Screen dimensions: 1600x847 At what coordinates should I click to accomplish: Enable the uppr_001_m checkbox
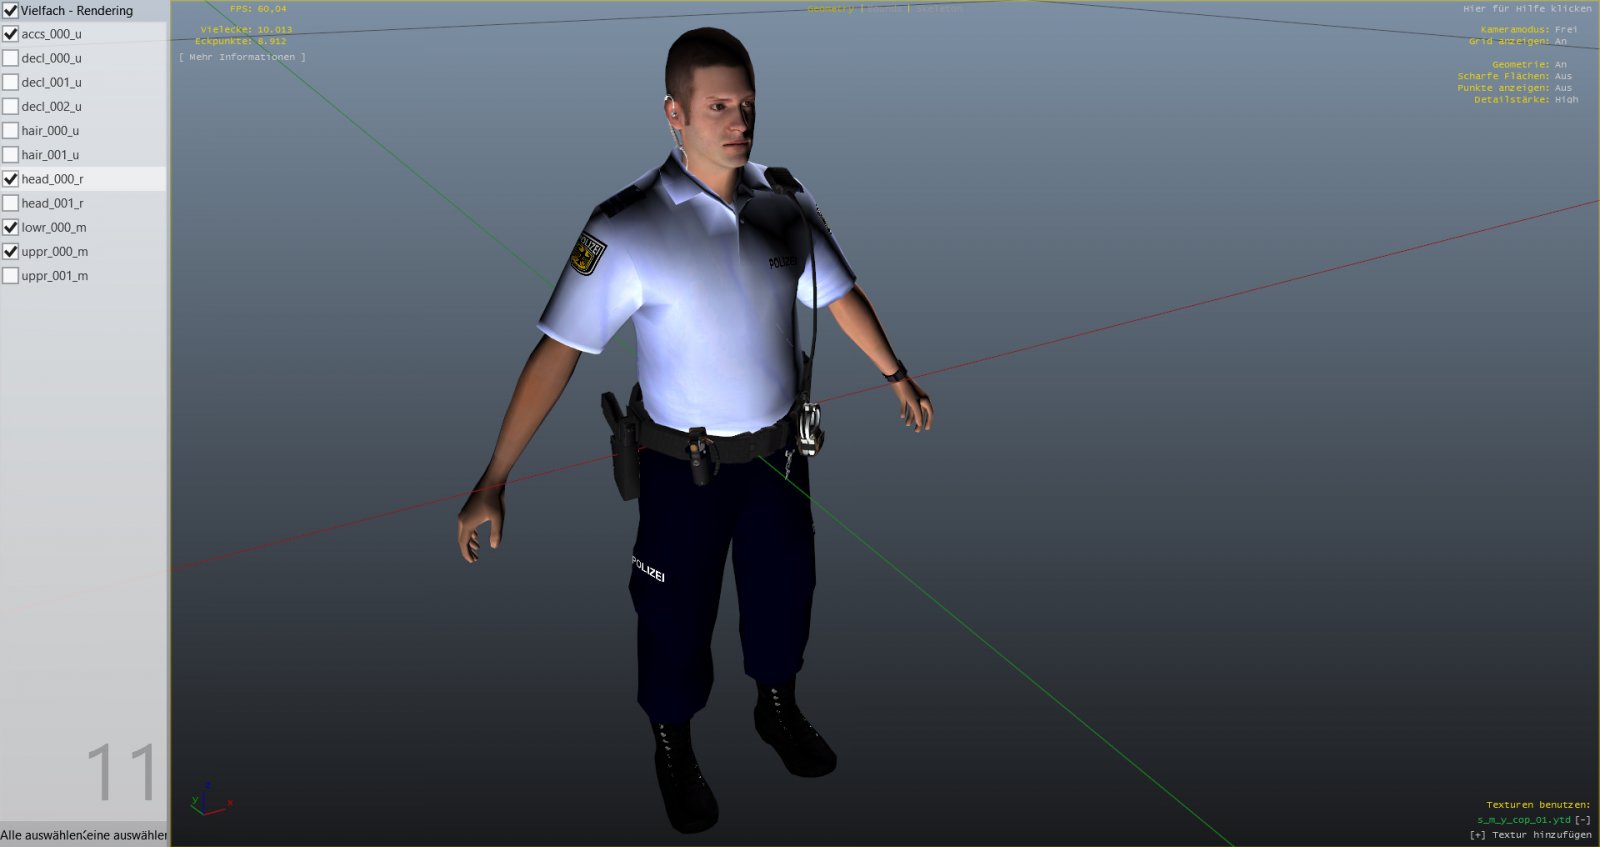coord(11,276)
